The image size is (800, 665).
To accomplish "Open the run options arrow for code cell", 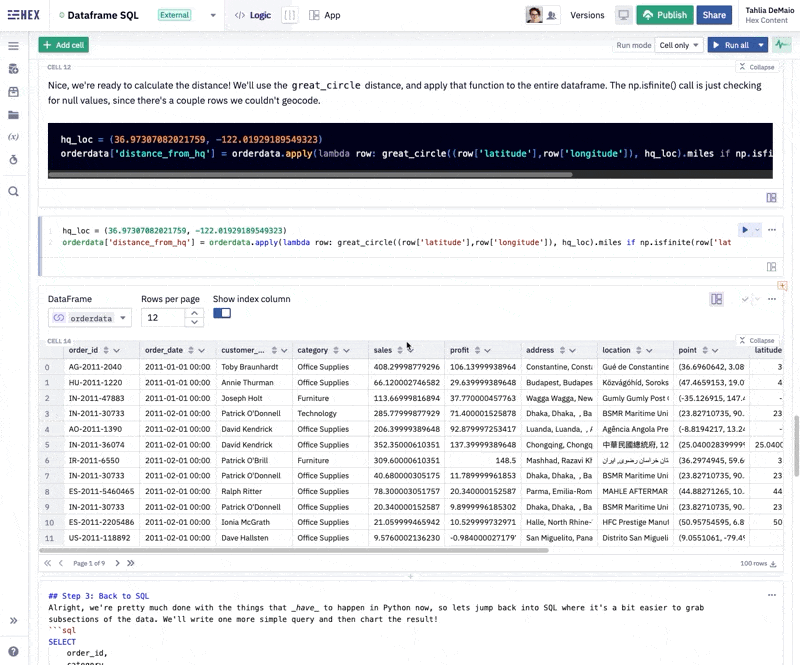I will [x=758, y=230].
